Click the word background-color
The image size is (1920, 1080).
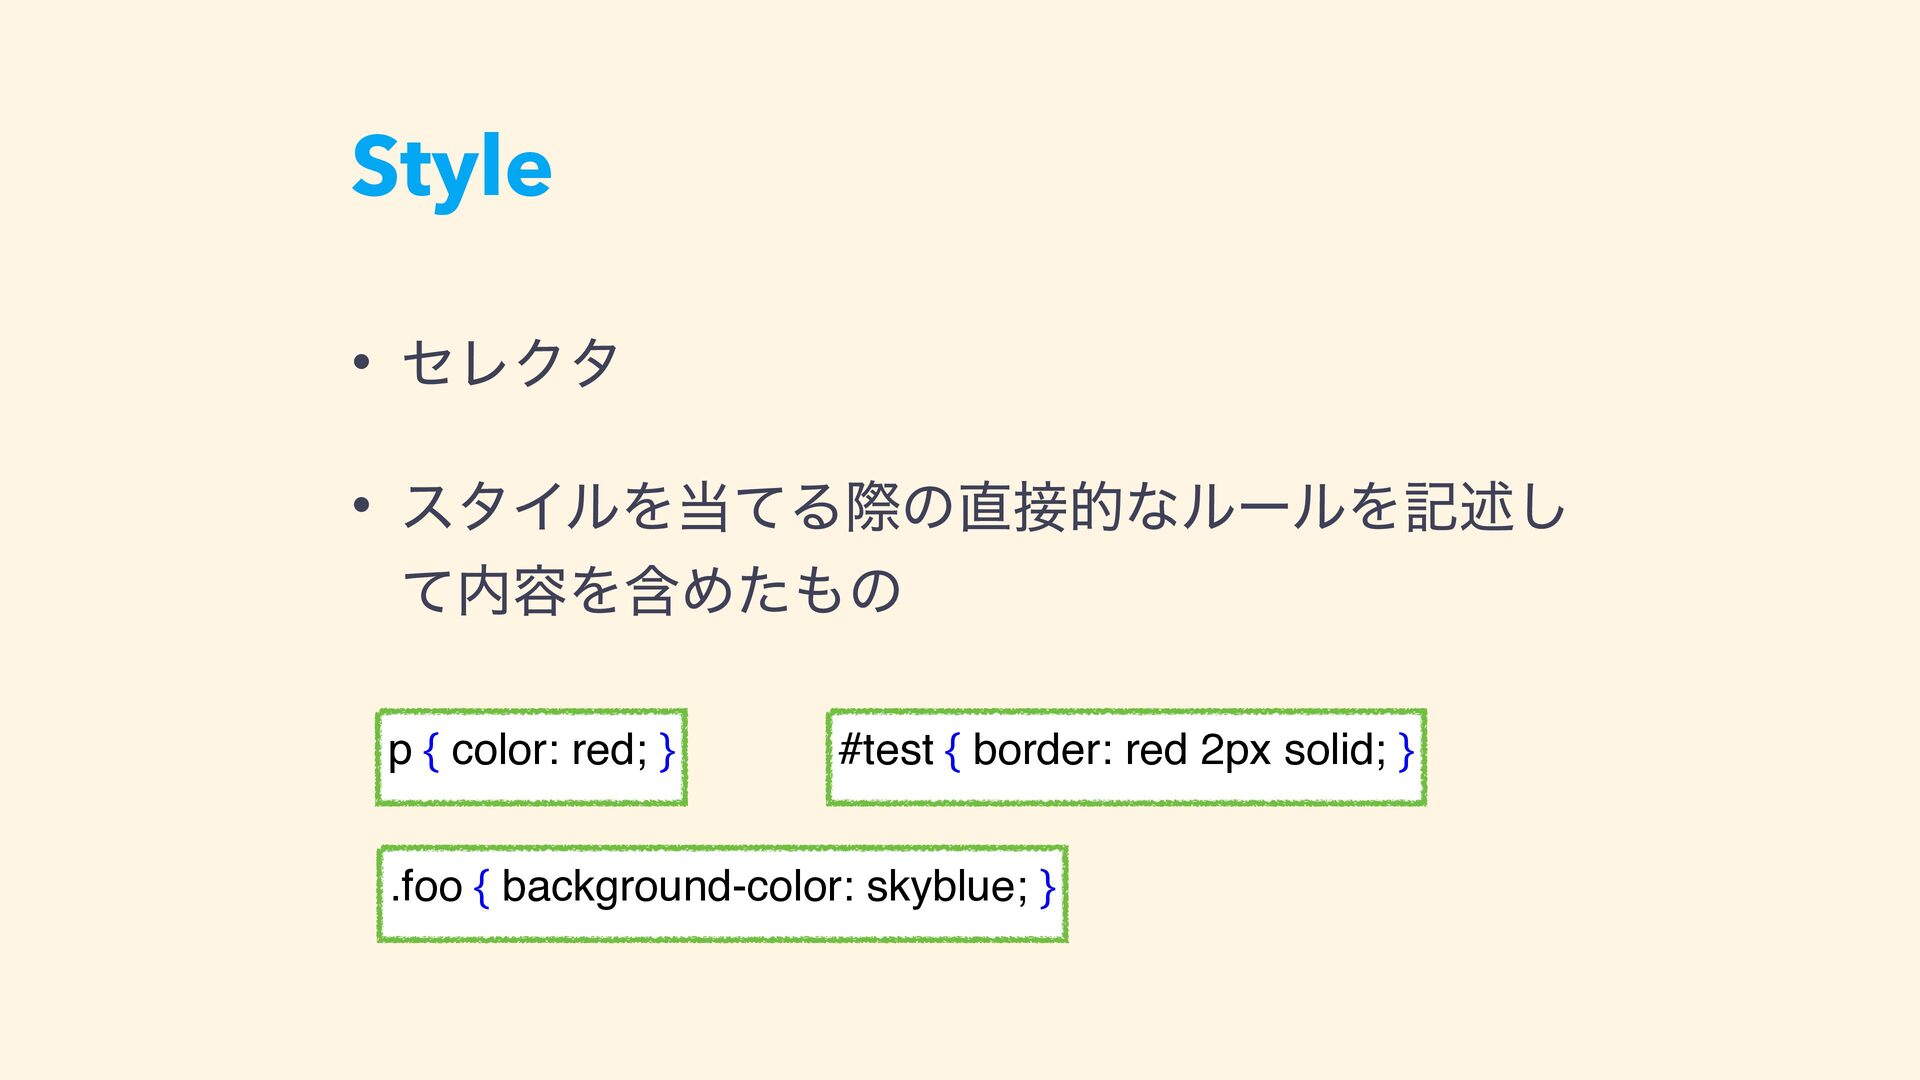[x=678, y=888]
